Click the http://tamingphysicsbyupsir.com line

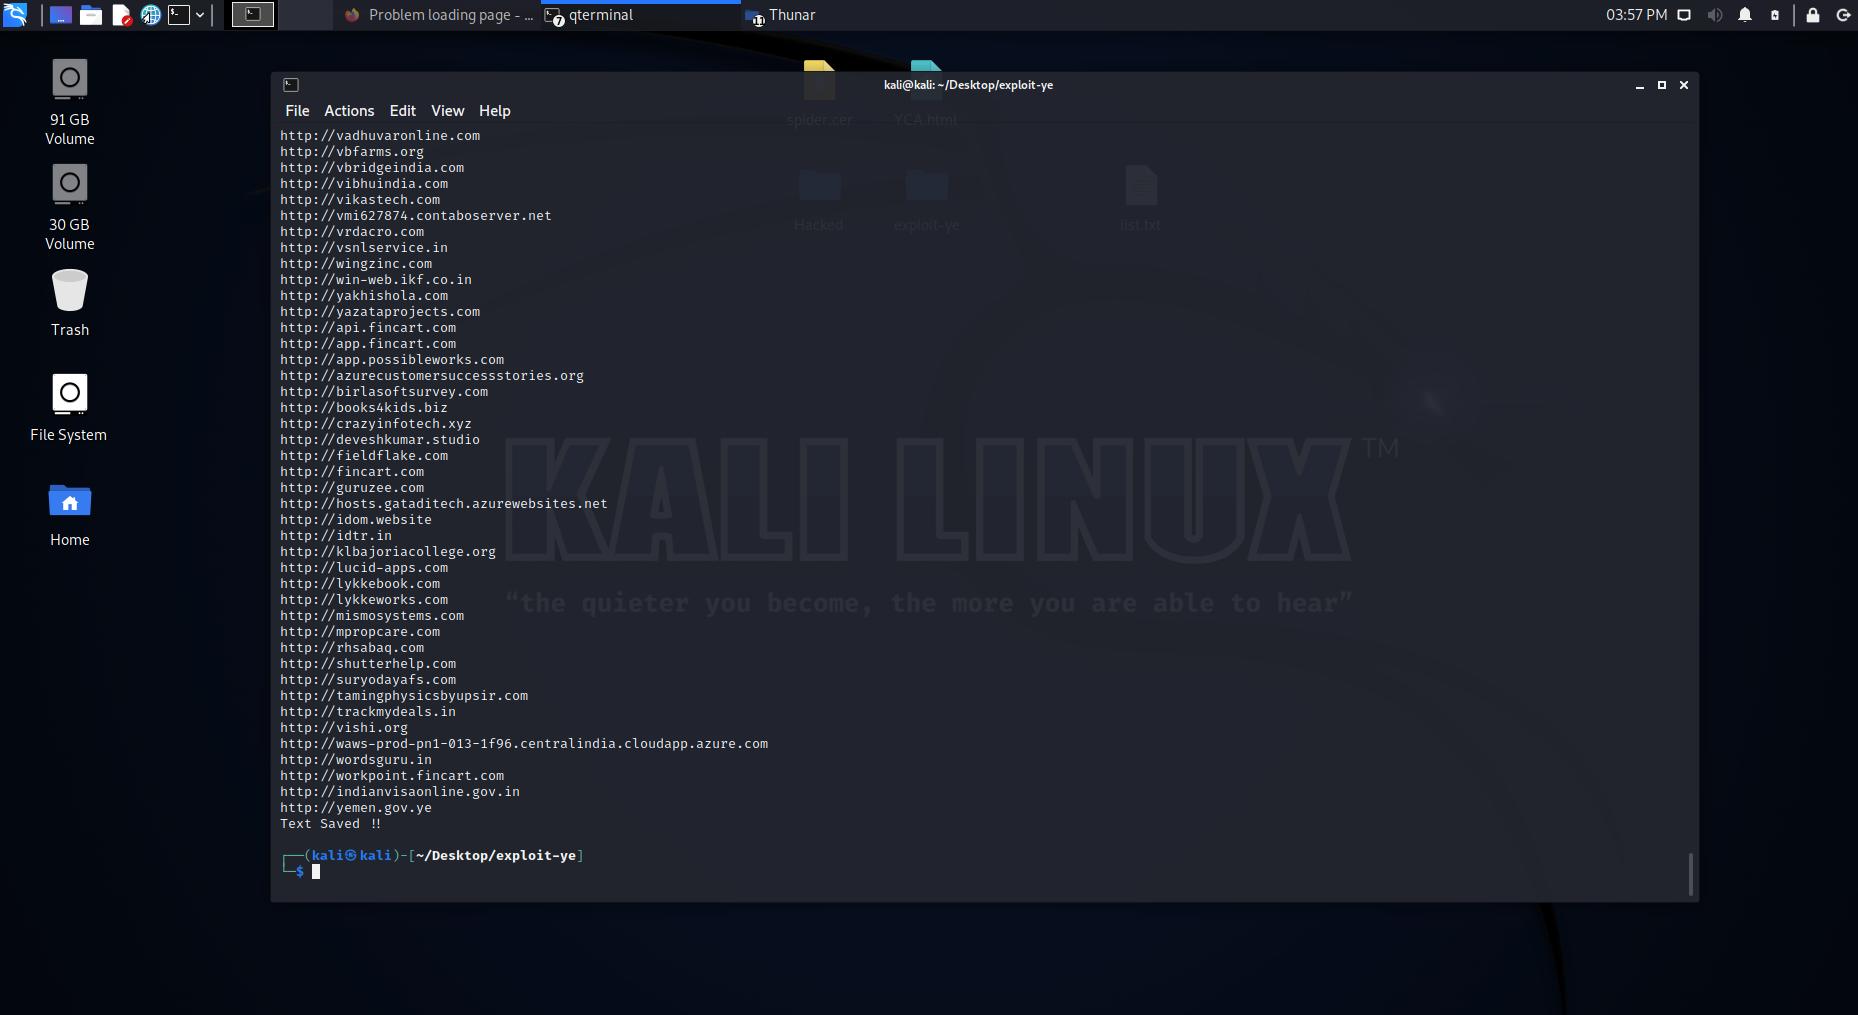(404, 696)
